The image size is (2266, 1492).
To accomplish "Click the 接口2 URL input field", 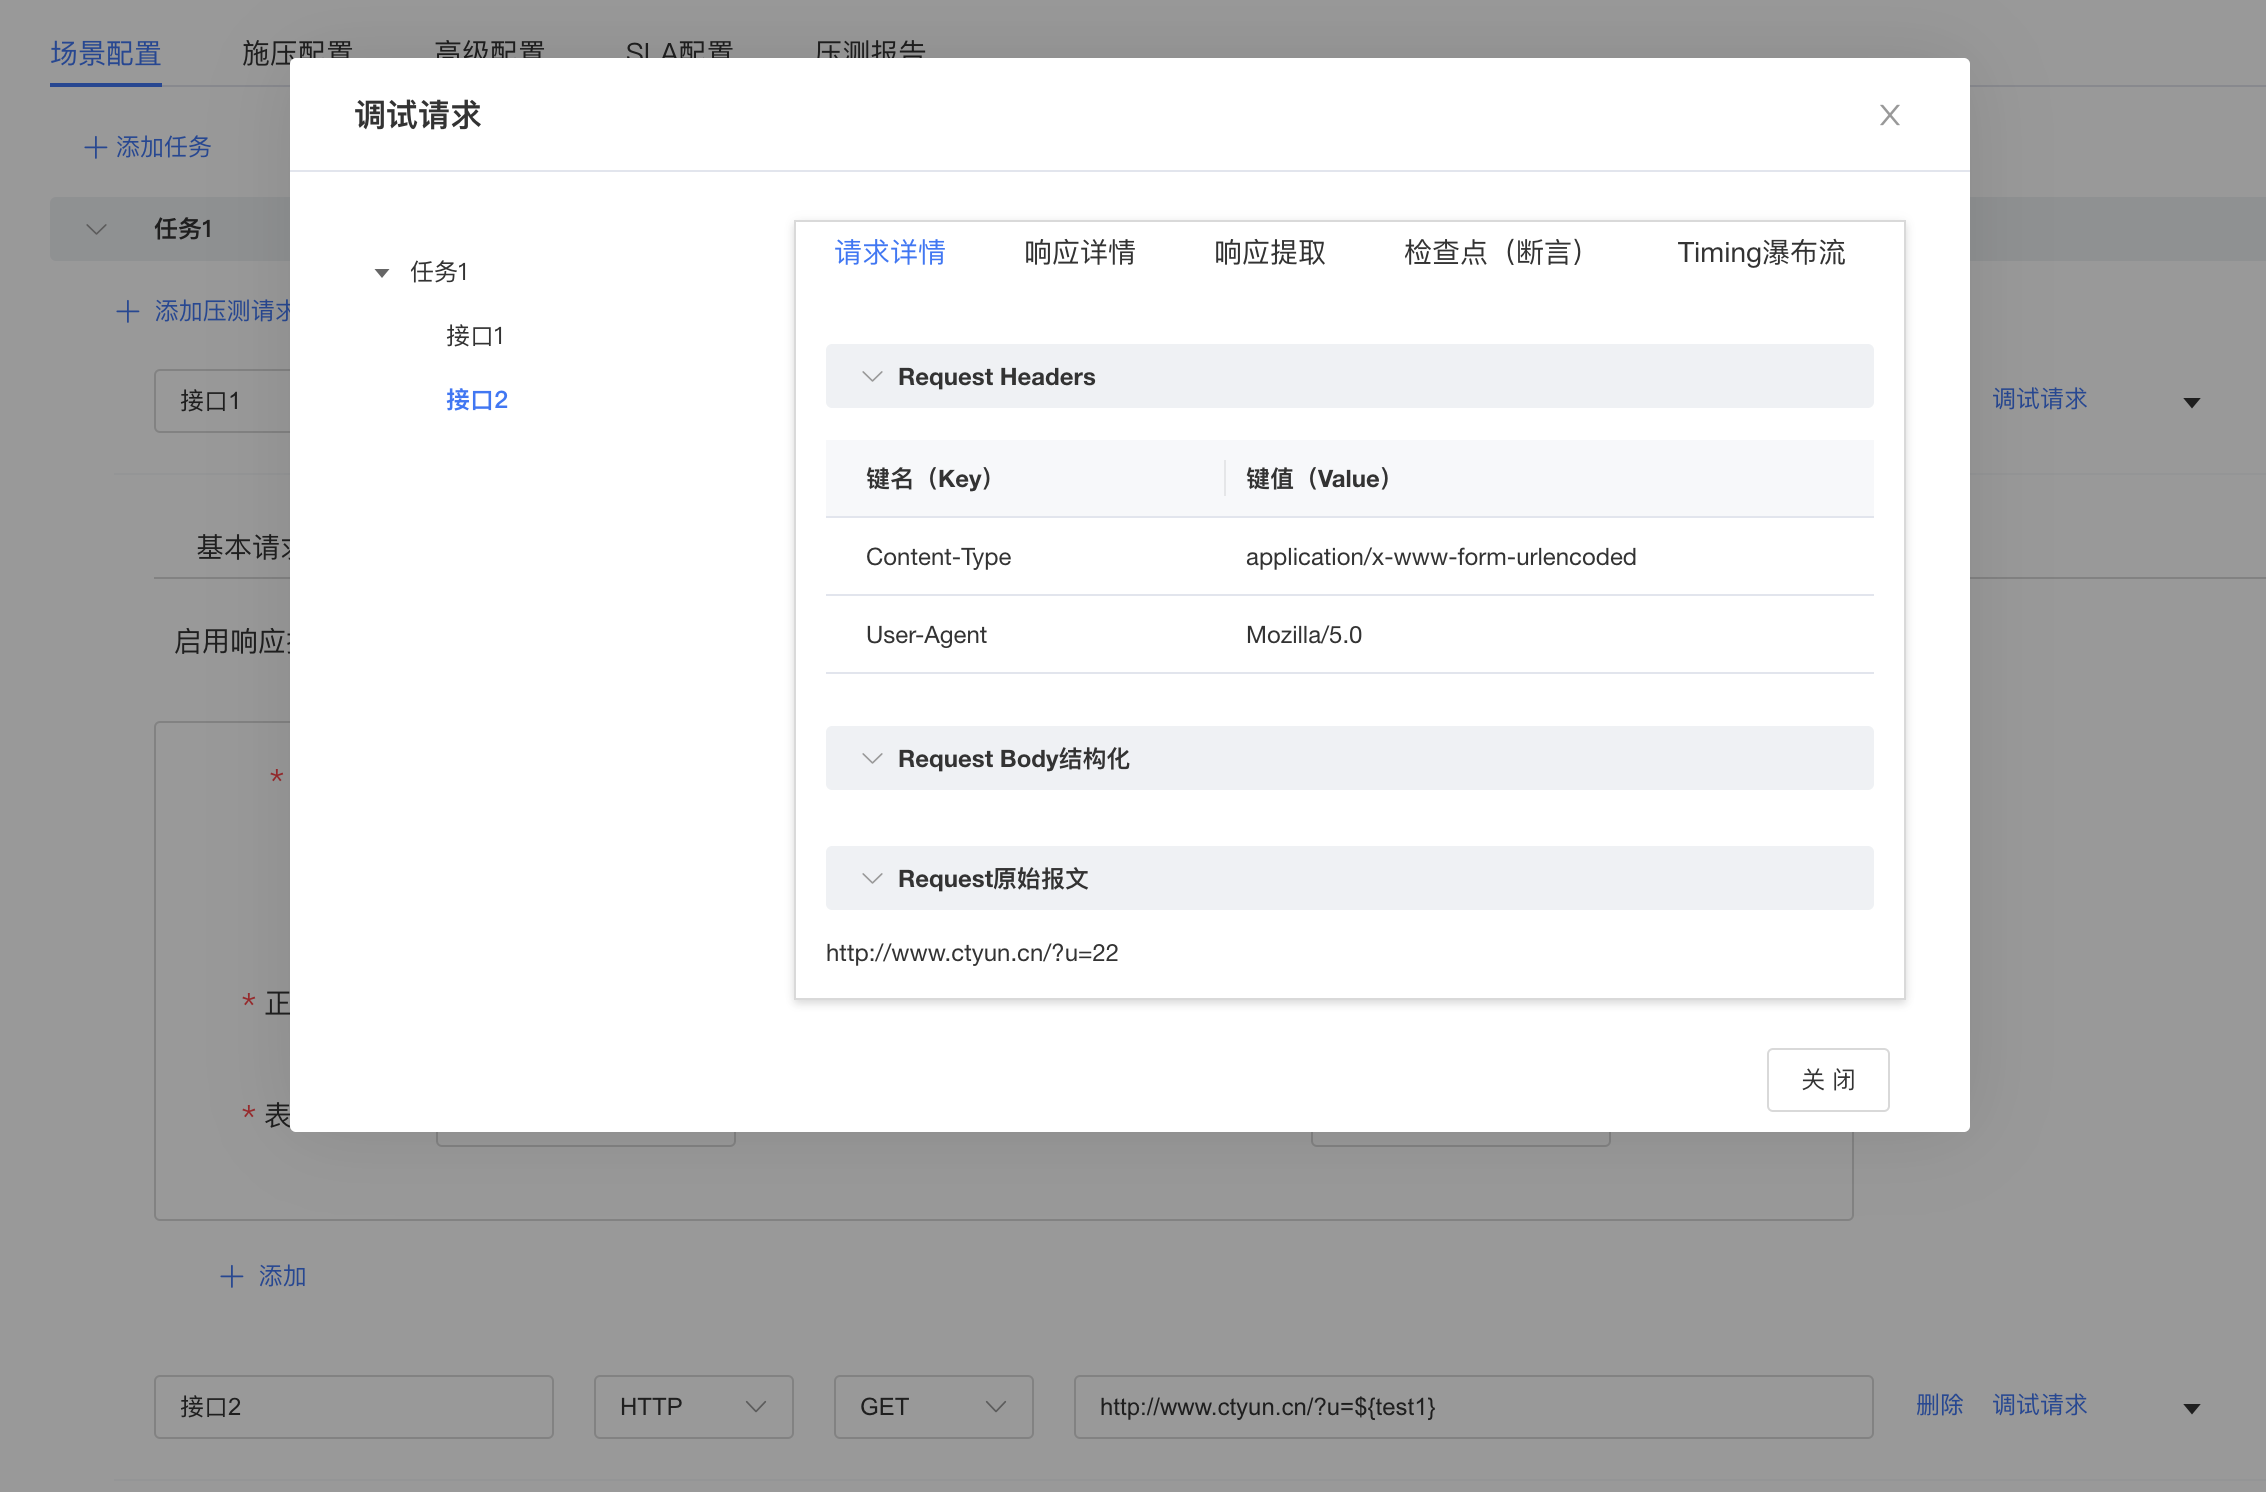I will pos(1472,1407).
